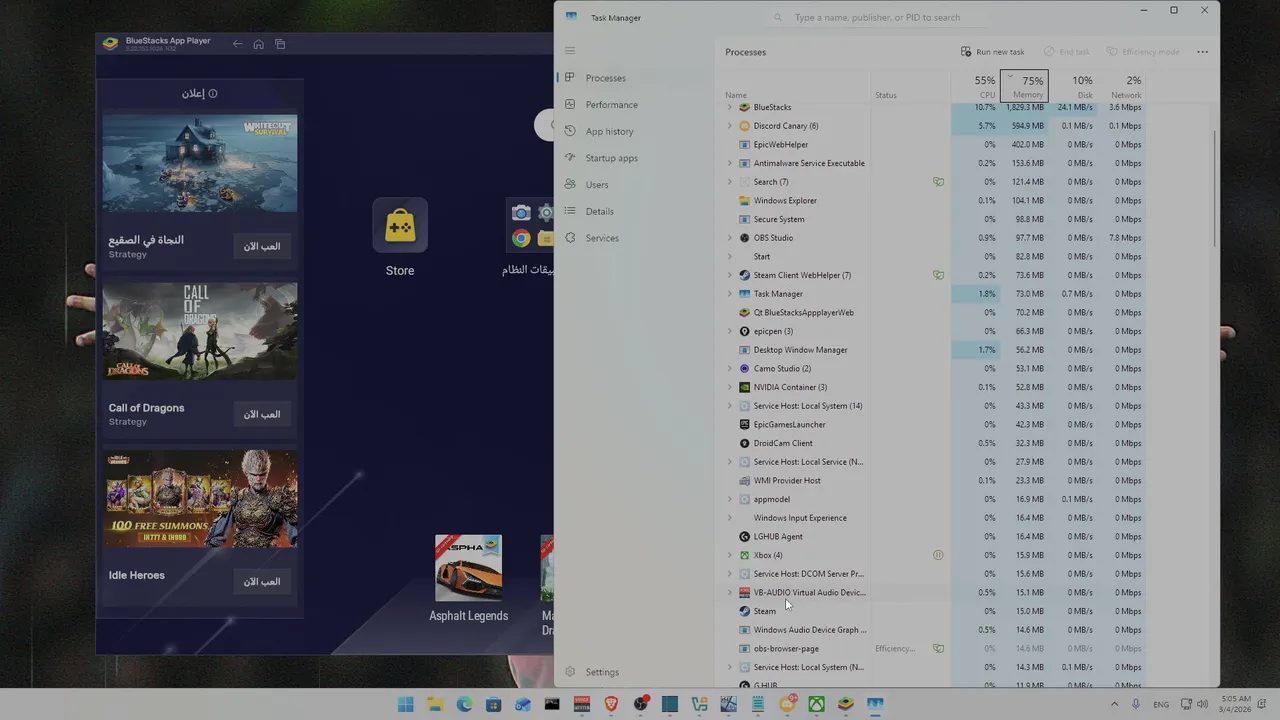
Task: Click Search row efficiency leaf status icon
Action: [938, 182]
